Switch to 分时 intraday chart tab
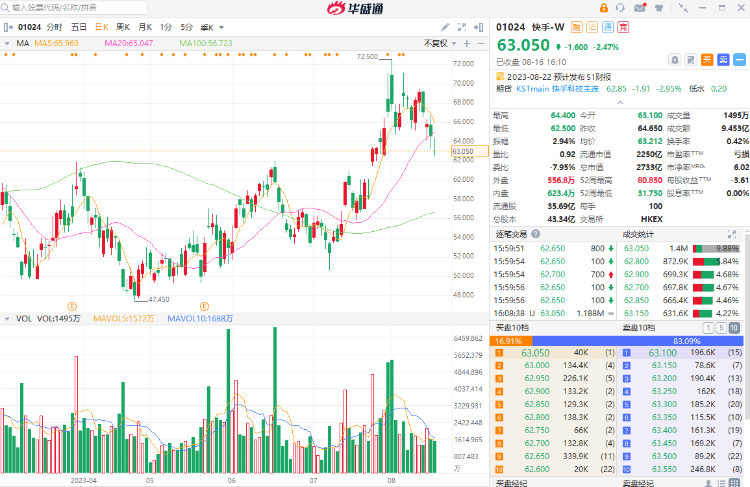Screen dimensions: 750x487 point(54,27)
